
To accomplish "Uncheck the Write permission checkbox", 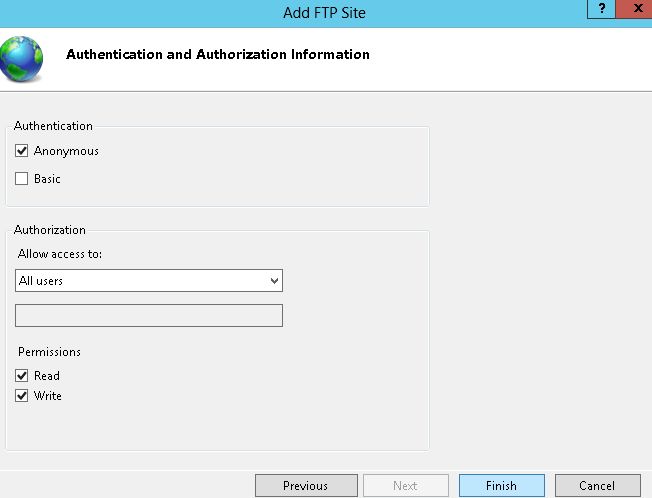I will click(x=22, y=395).
